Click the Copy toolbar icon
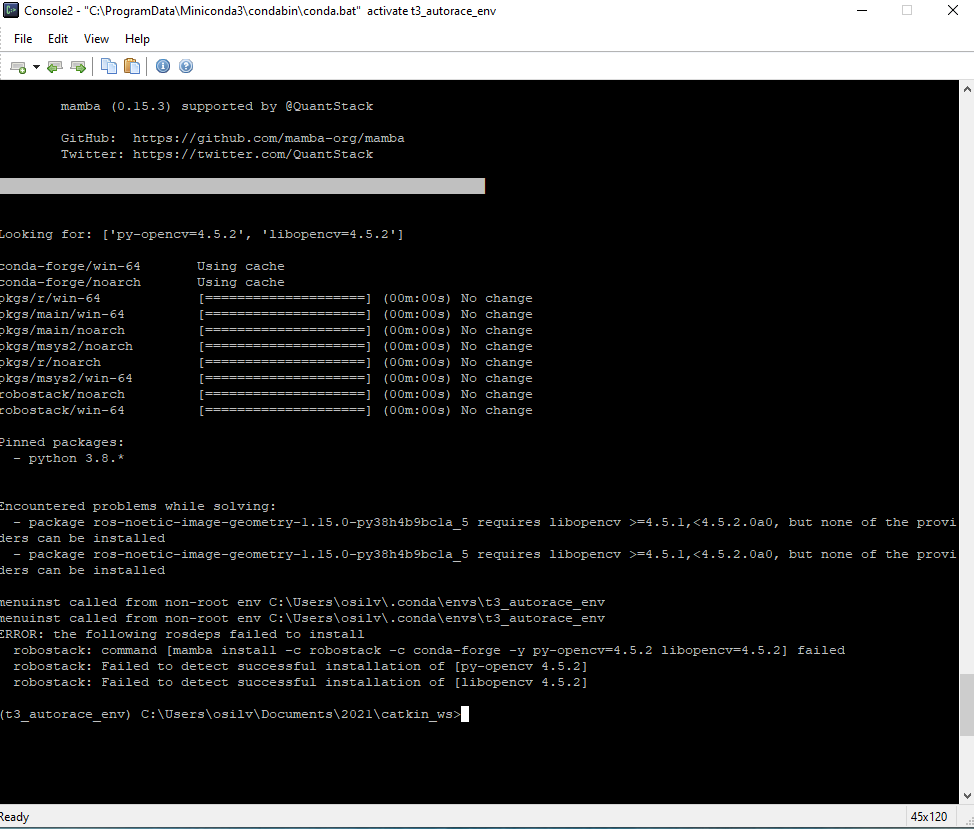The width and height of the screenshot is (974, 829). point(109,66)
